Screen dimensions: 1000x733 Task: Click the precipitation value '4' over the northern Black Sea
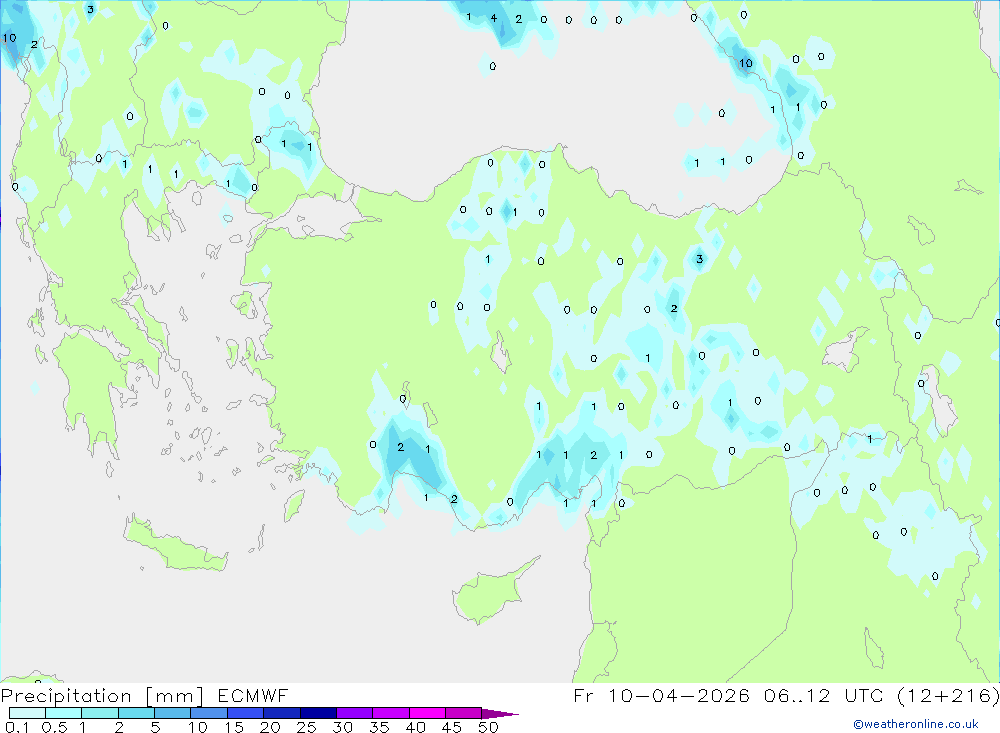tap(494, 19)
